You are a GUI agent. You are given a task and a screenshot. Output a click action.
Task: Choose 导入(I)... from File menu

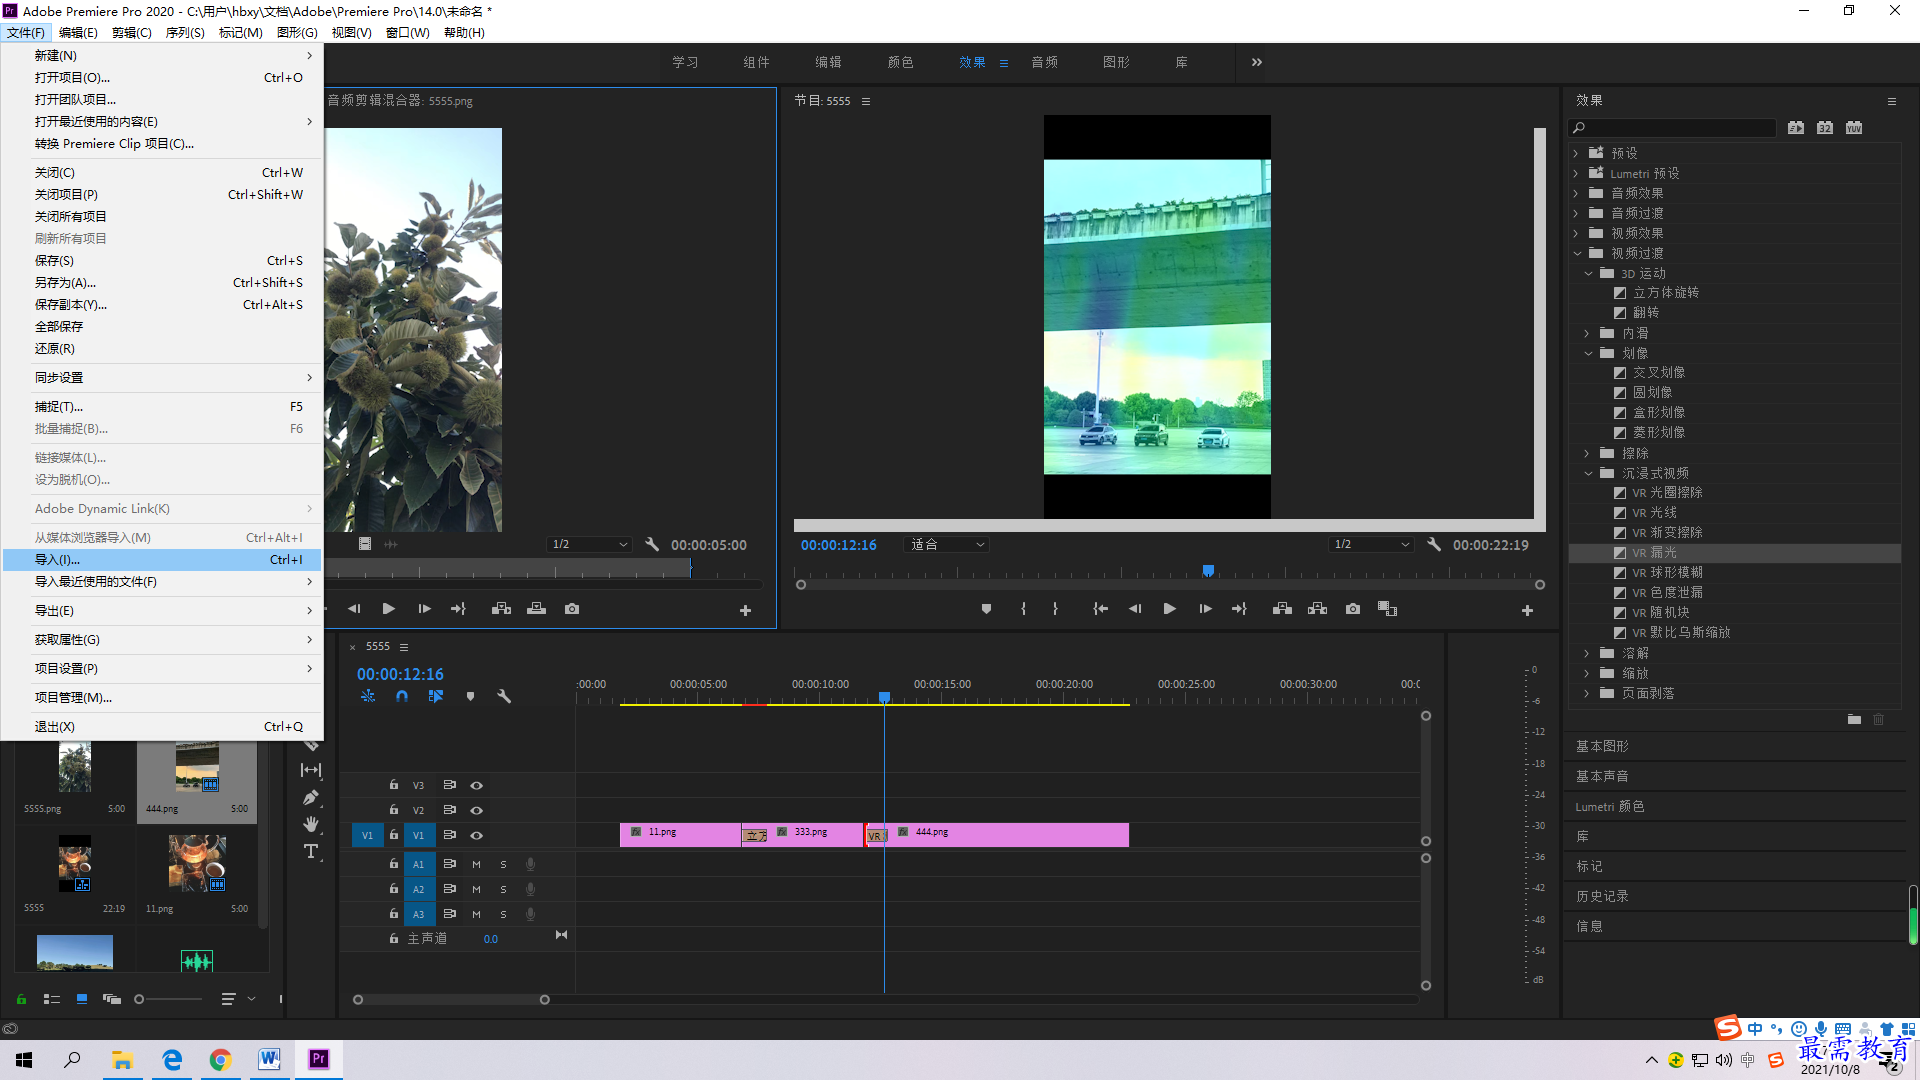coord(162,559)
